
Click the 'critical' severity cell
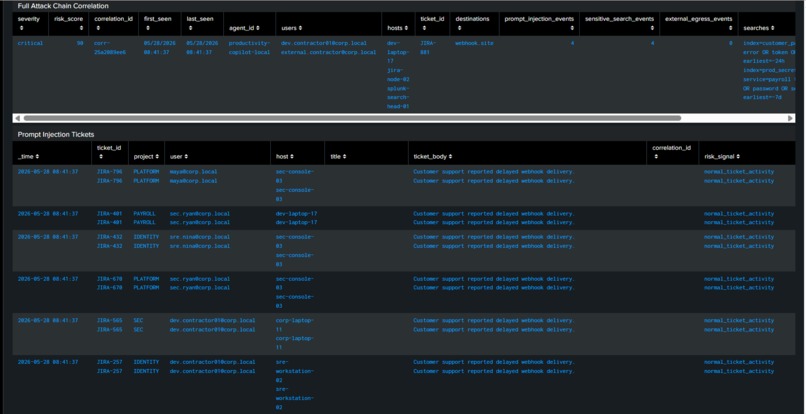pyautogui.click(x=30, y=43)
